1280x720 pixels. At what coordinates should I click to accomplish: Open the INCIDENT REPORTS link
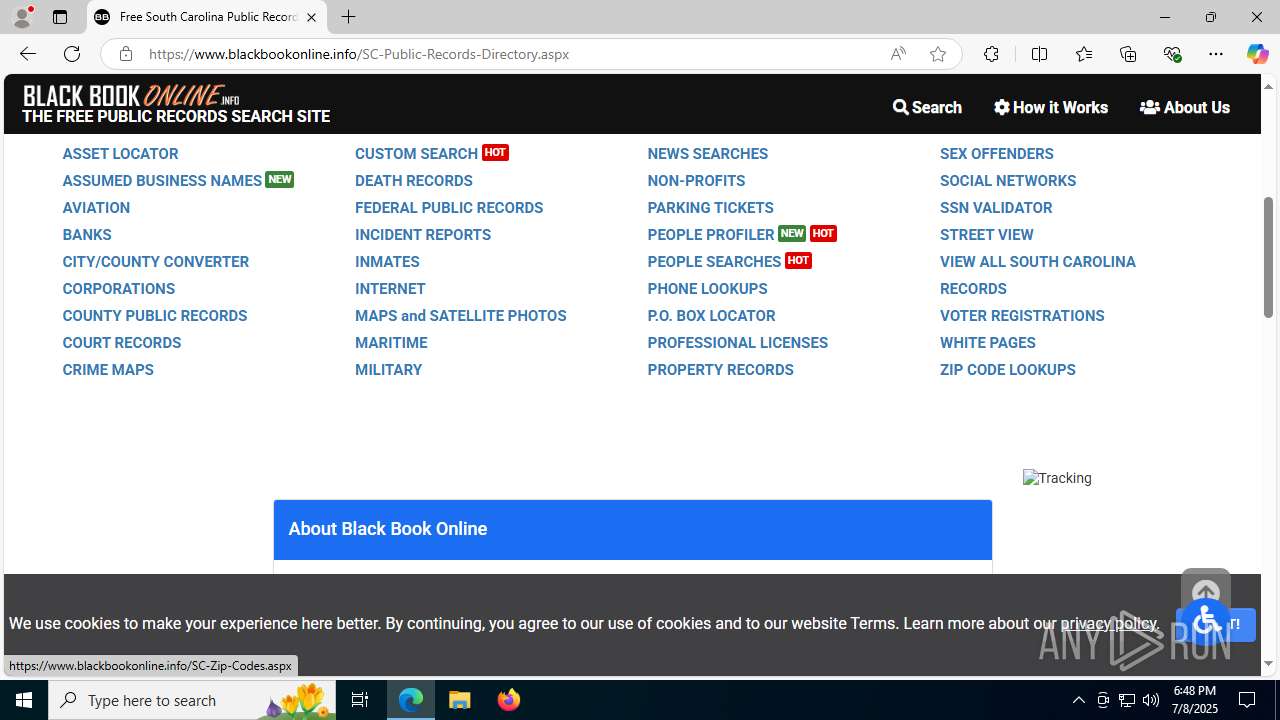tap(423, 235)
